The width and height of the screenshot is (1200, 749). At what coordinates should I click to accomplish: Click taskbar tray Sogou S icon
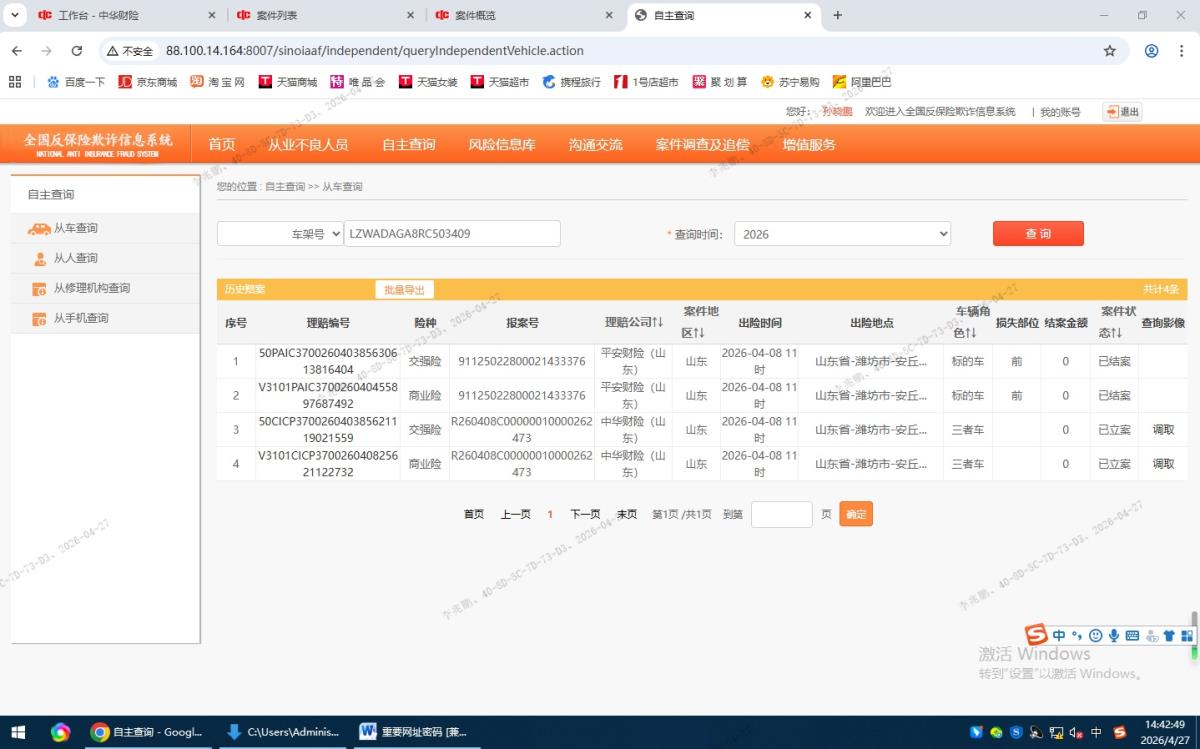click(x=1120, y=732)
